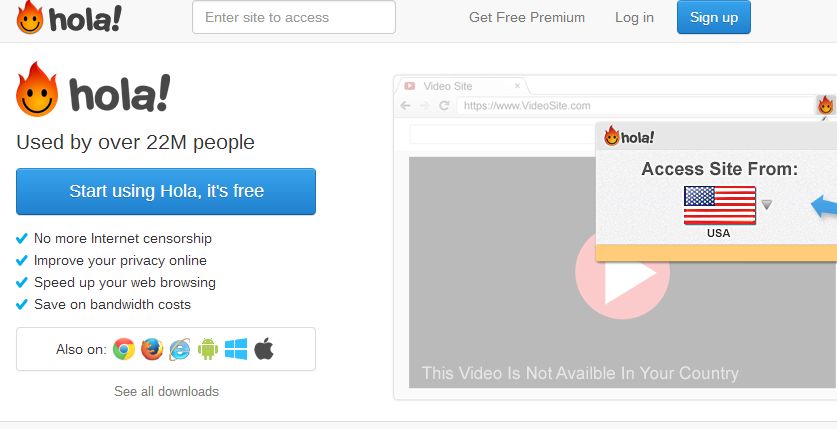The height and width of the screenshot is (429, 837).
Task: Choose the Android robot icon
Action: tap(208, 349)
